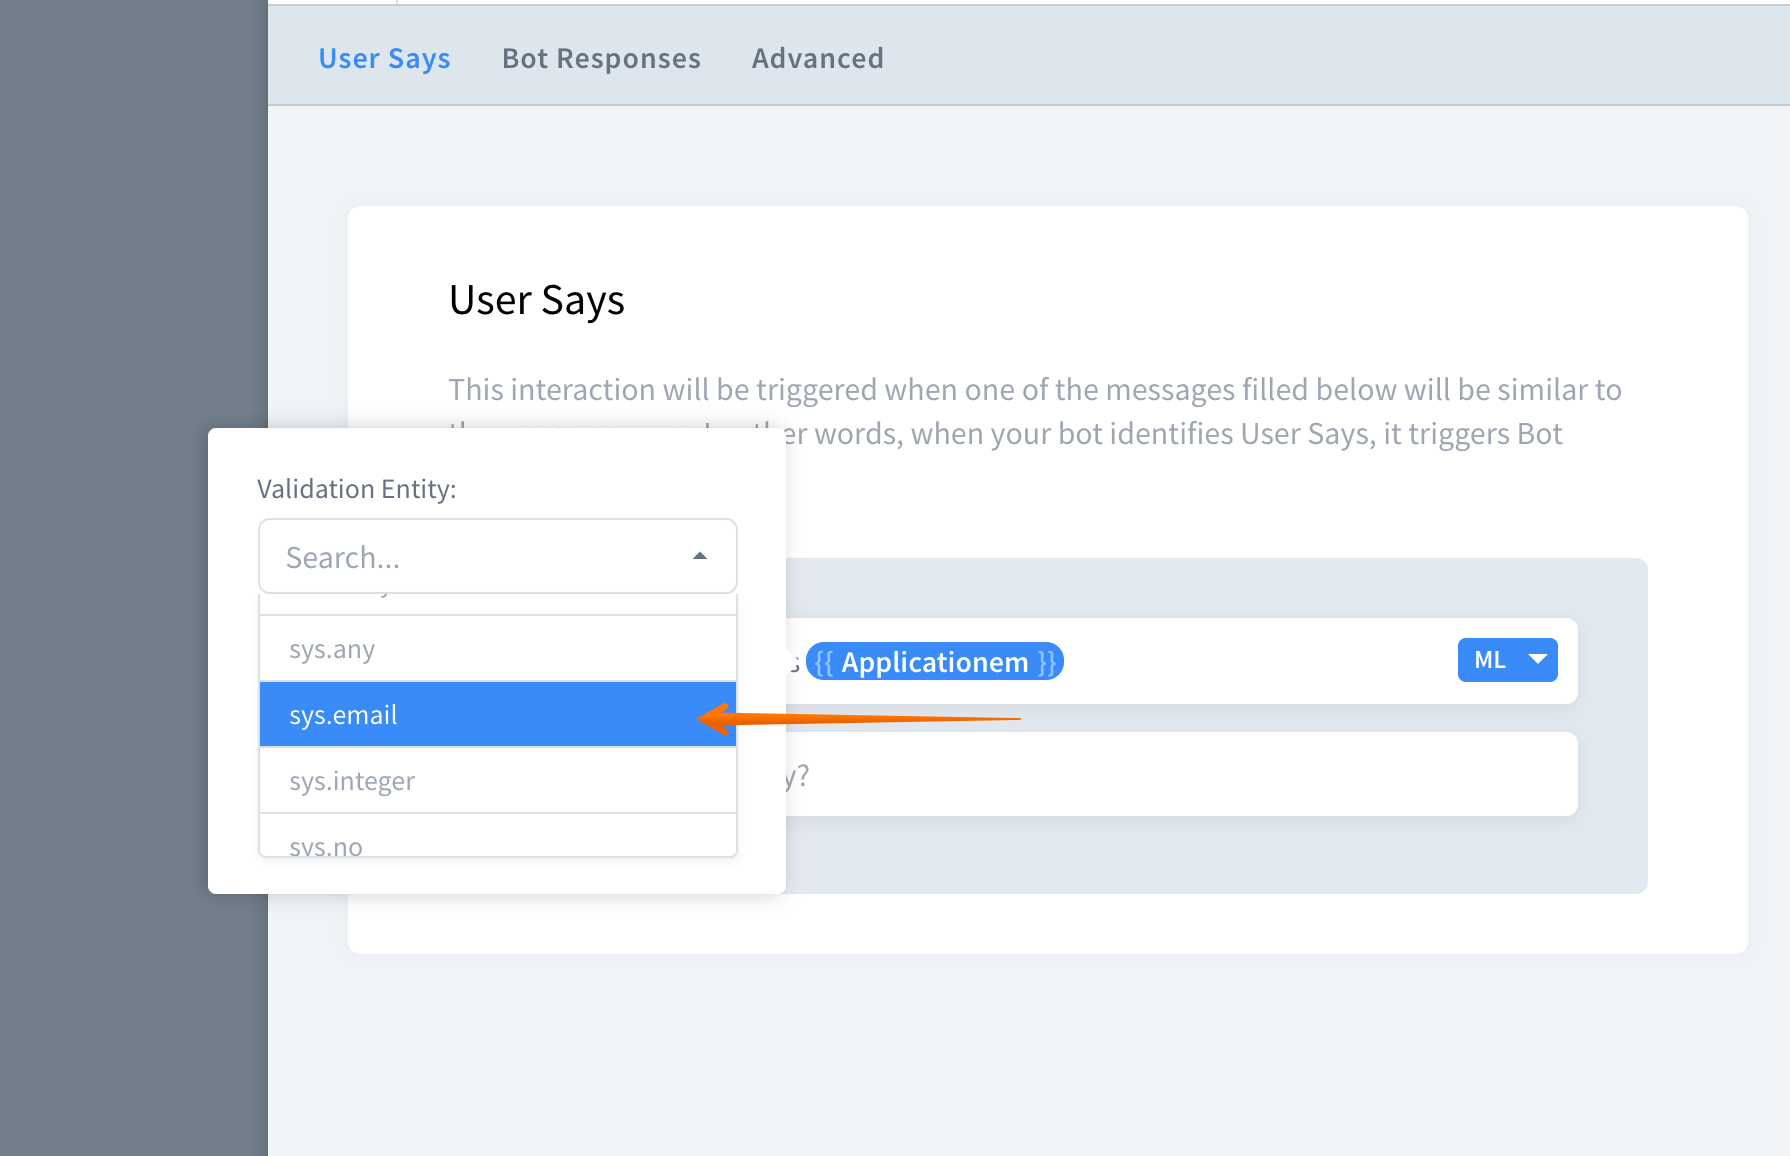Open the Advanced tab
This screenshot has height=1156, width=1790.
point(817,58)
